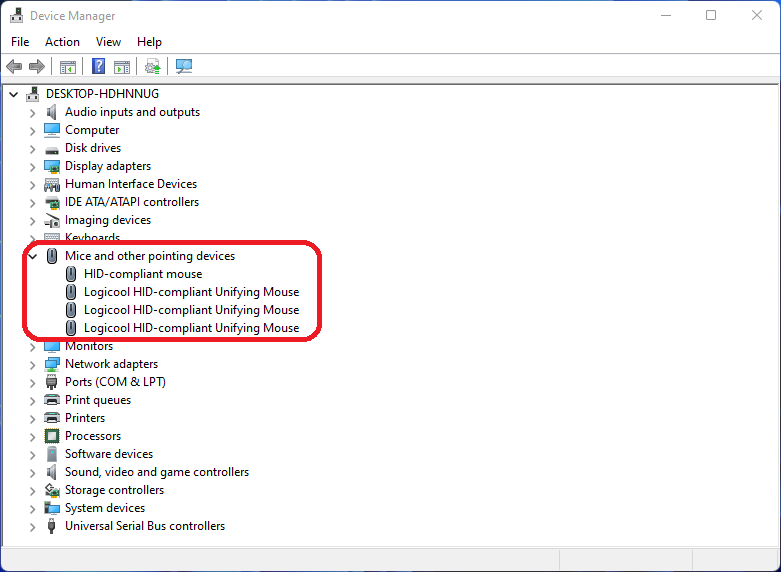The image size is (781, 572).
Task: Select the Storage controllers icon
Action: pos(52,490)
